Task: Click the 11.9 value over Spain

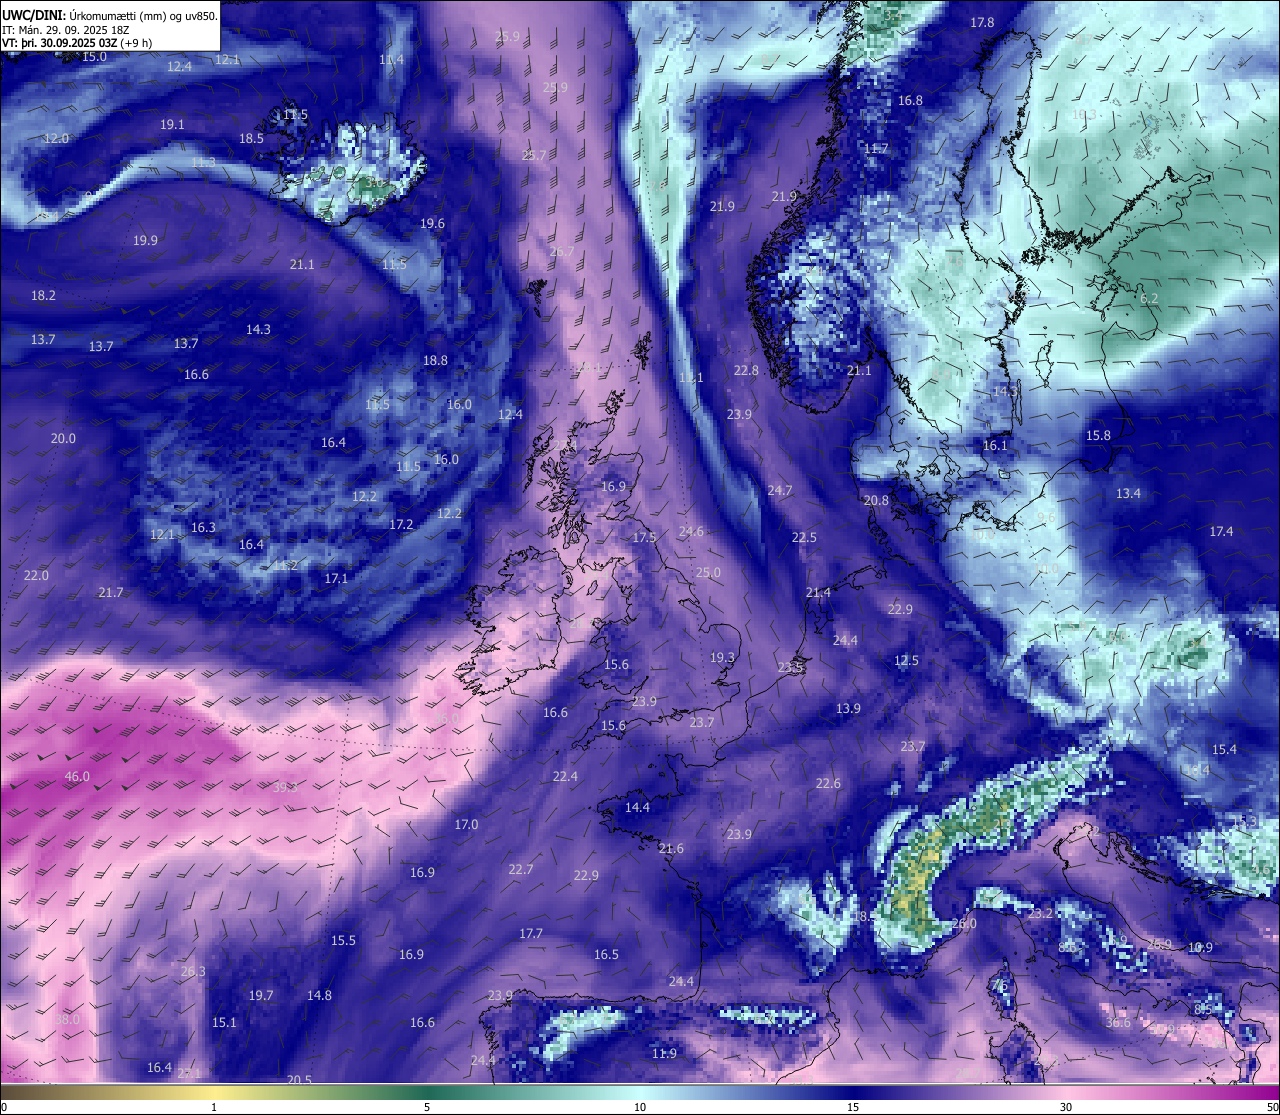Action: [664, 1054]
